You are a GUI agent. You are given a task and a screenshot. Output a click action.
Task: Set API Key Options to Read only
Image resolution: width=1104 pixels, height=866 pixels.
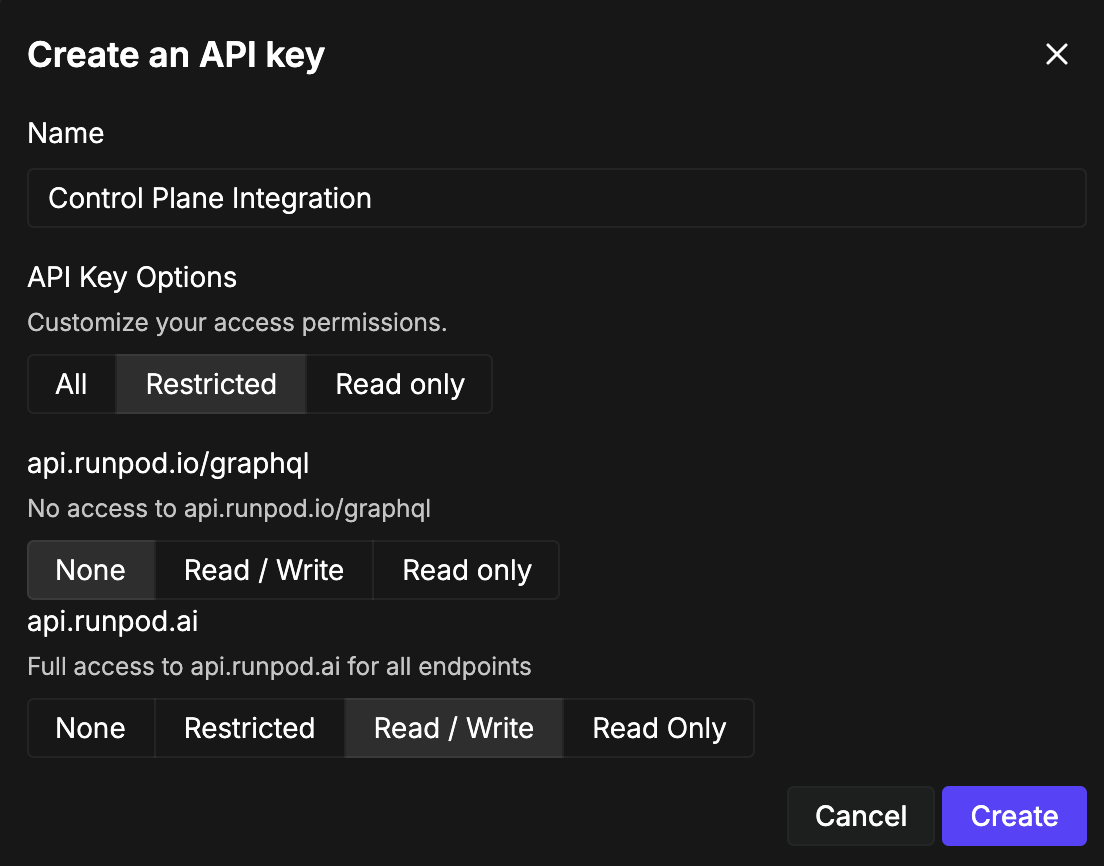(x=400, y=385)
